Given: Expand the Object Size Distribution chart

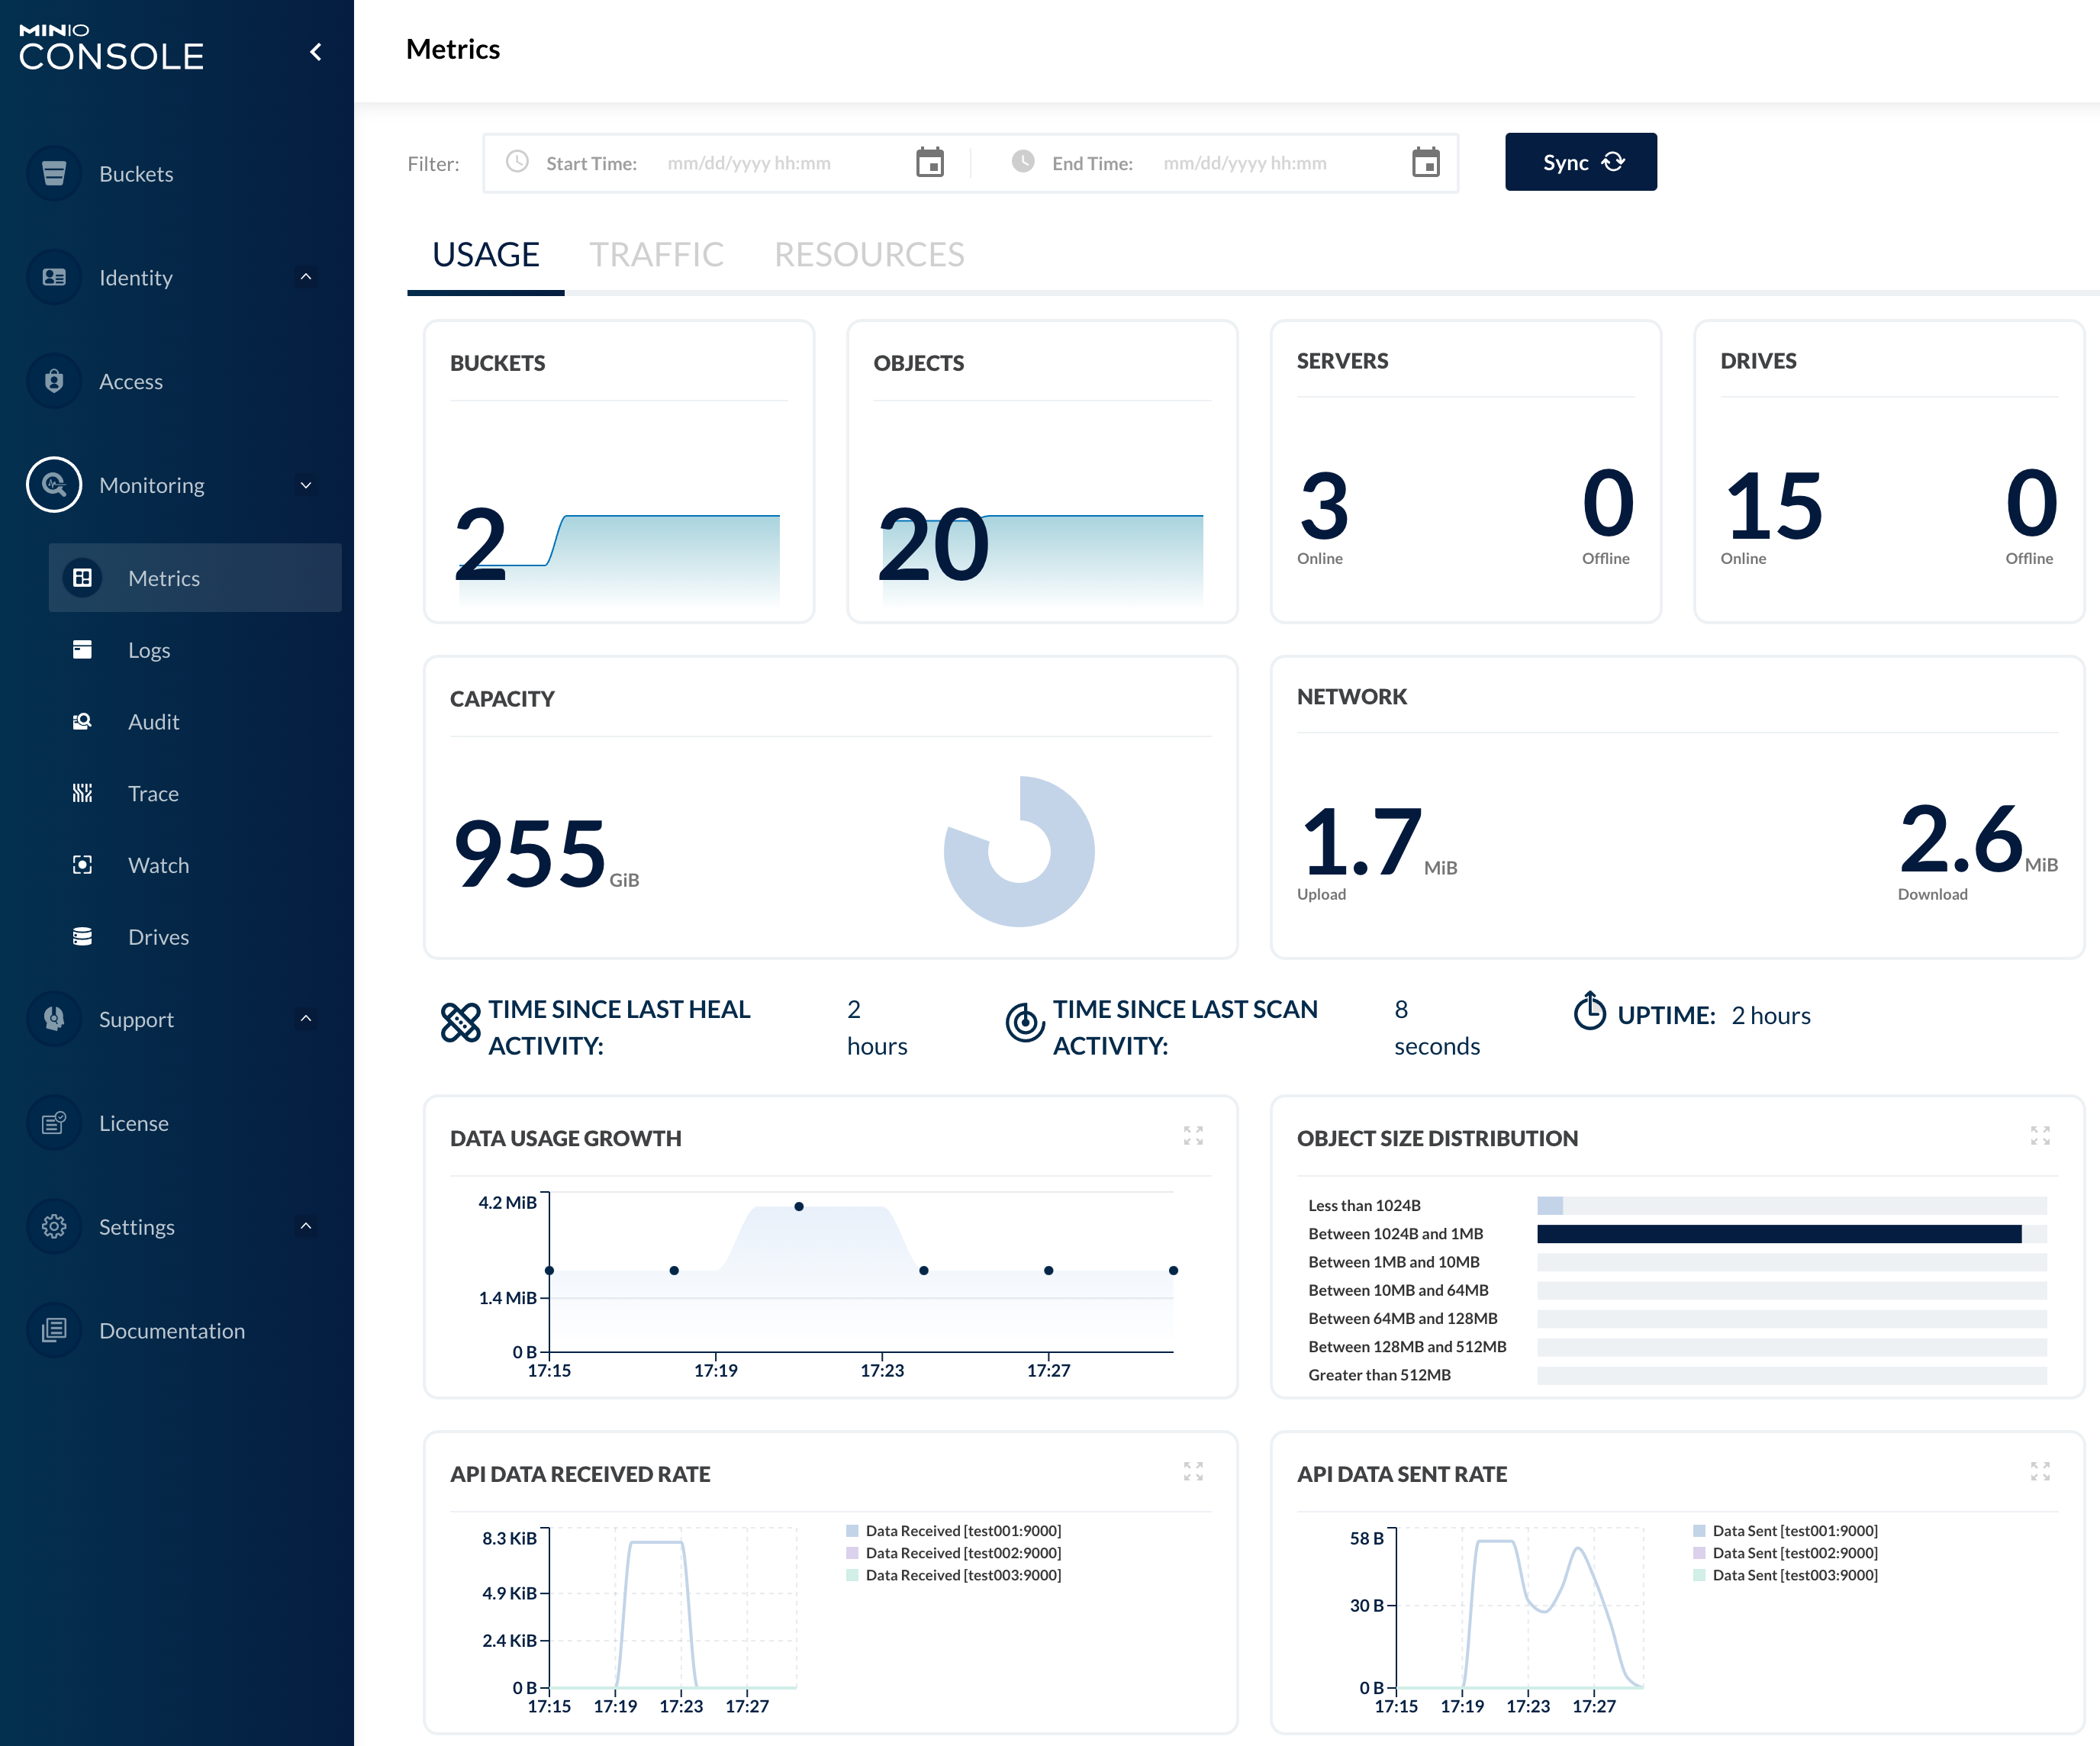Looking at the screenshot, I should [x=2040, y=1136].
